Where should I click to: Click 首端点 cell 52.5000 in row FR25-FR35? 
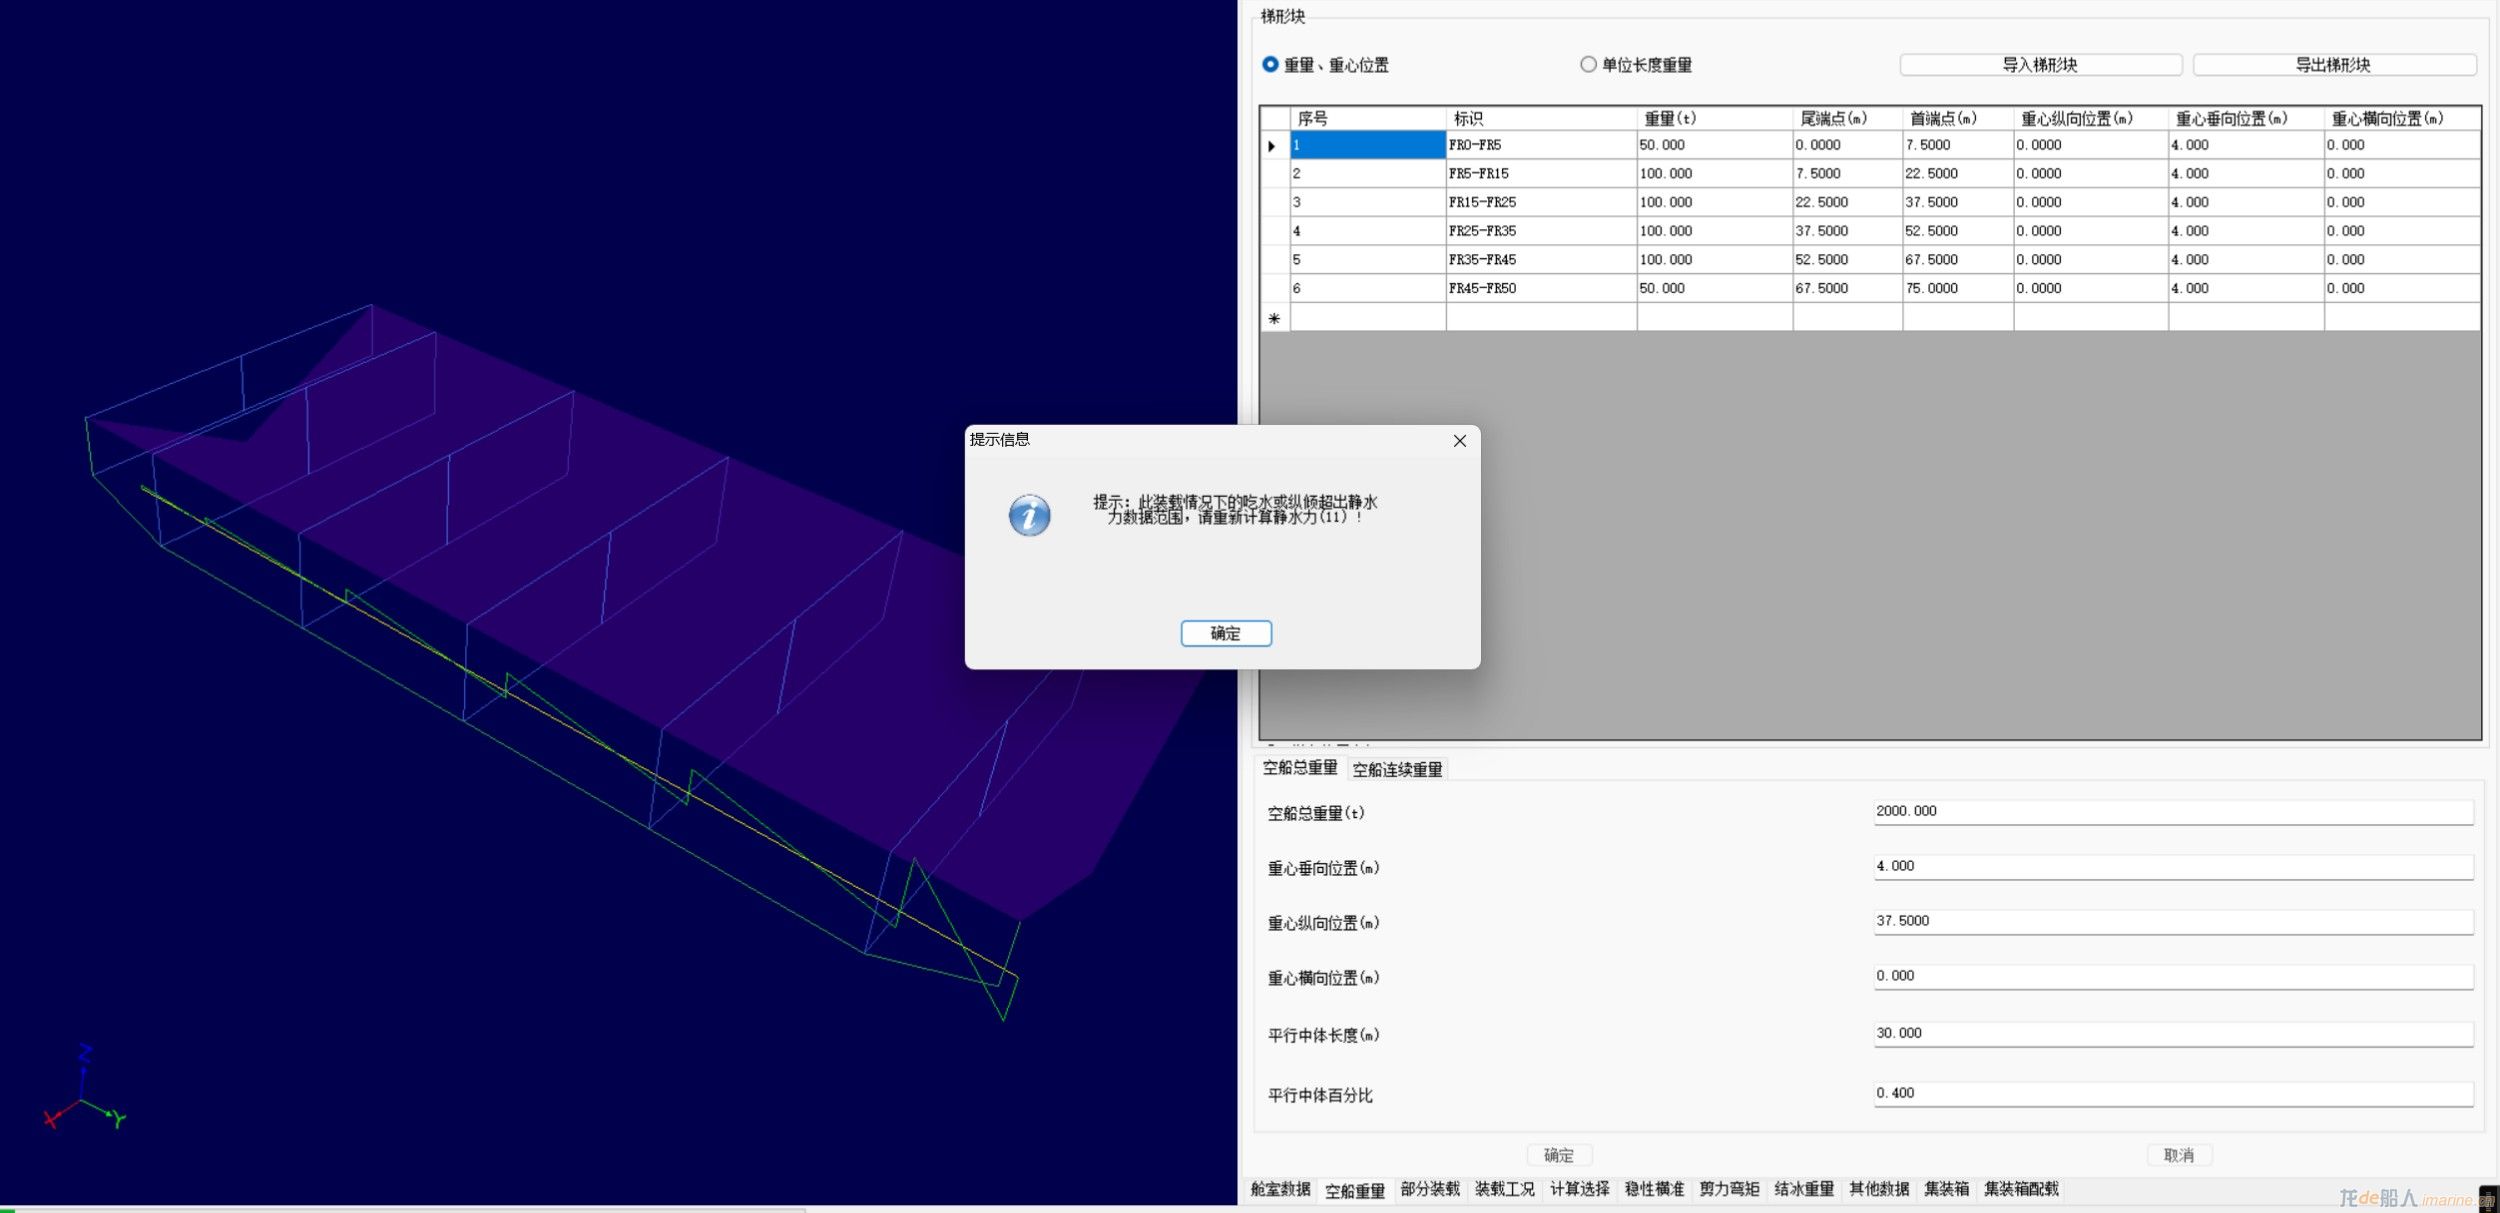1958,231
